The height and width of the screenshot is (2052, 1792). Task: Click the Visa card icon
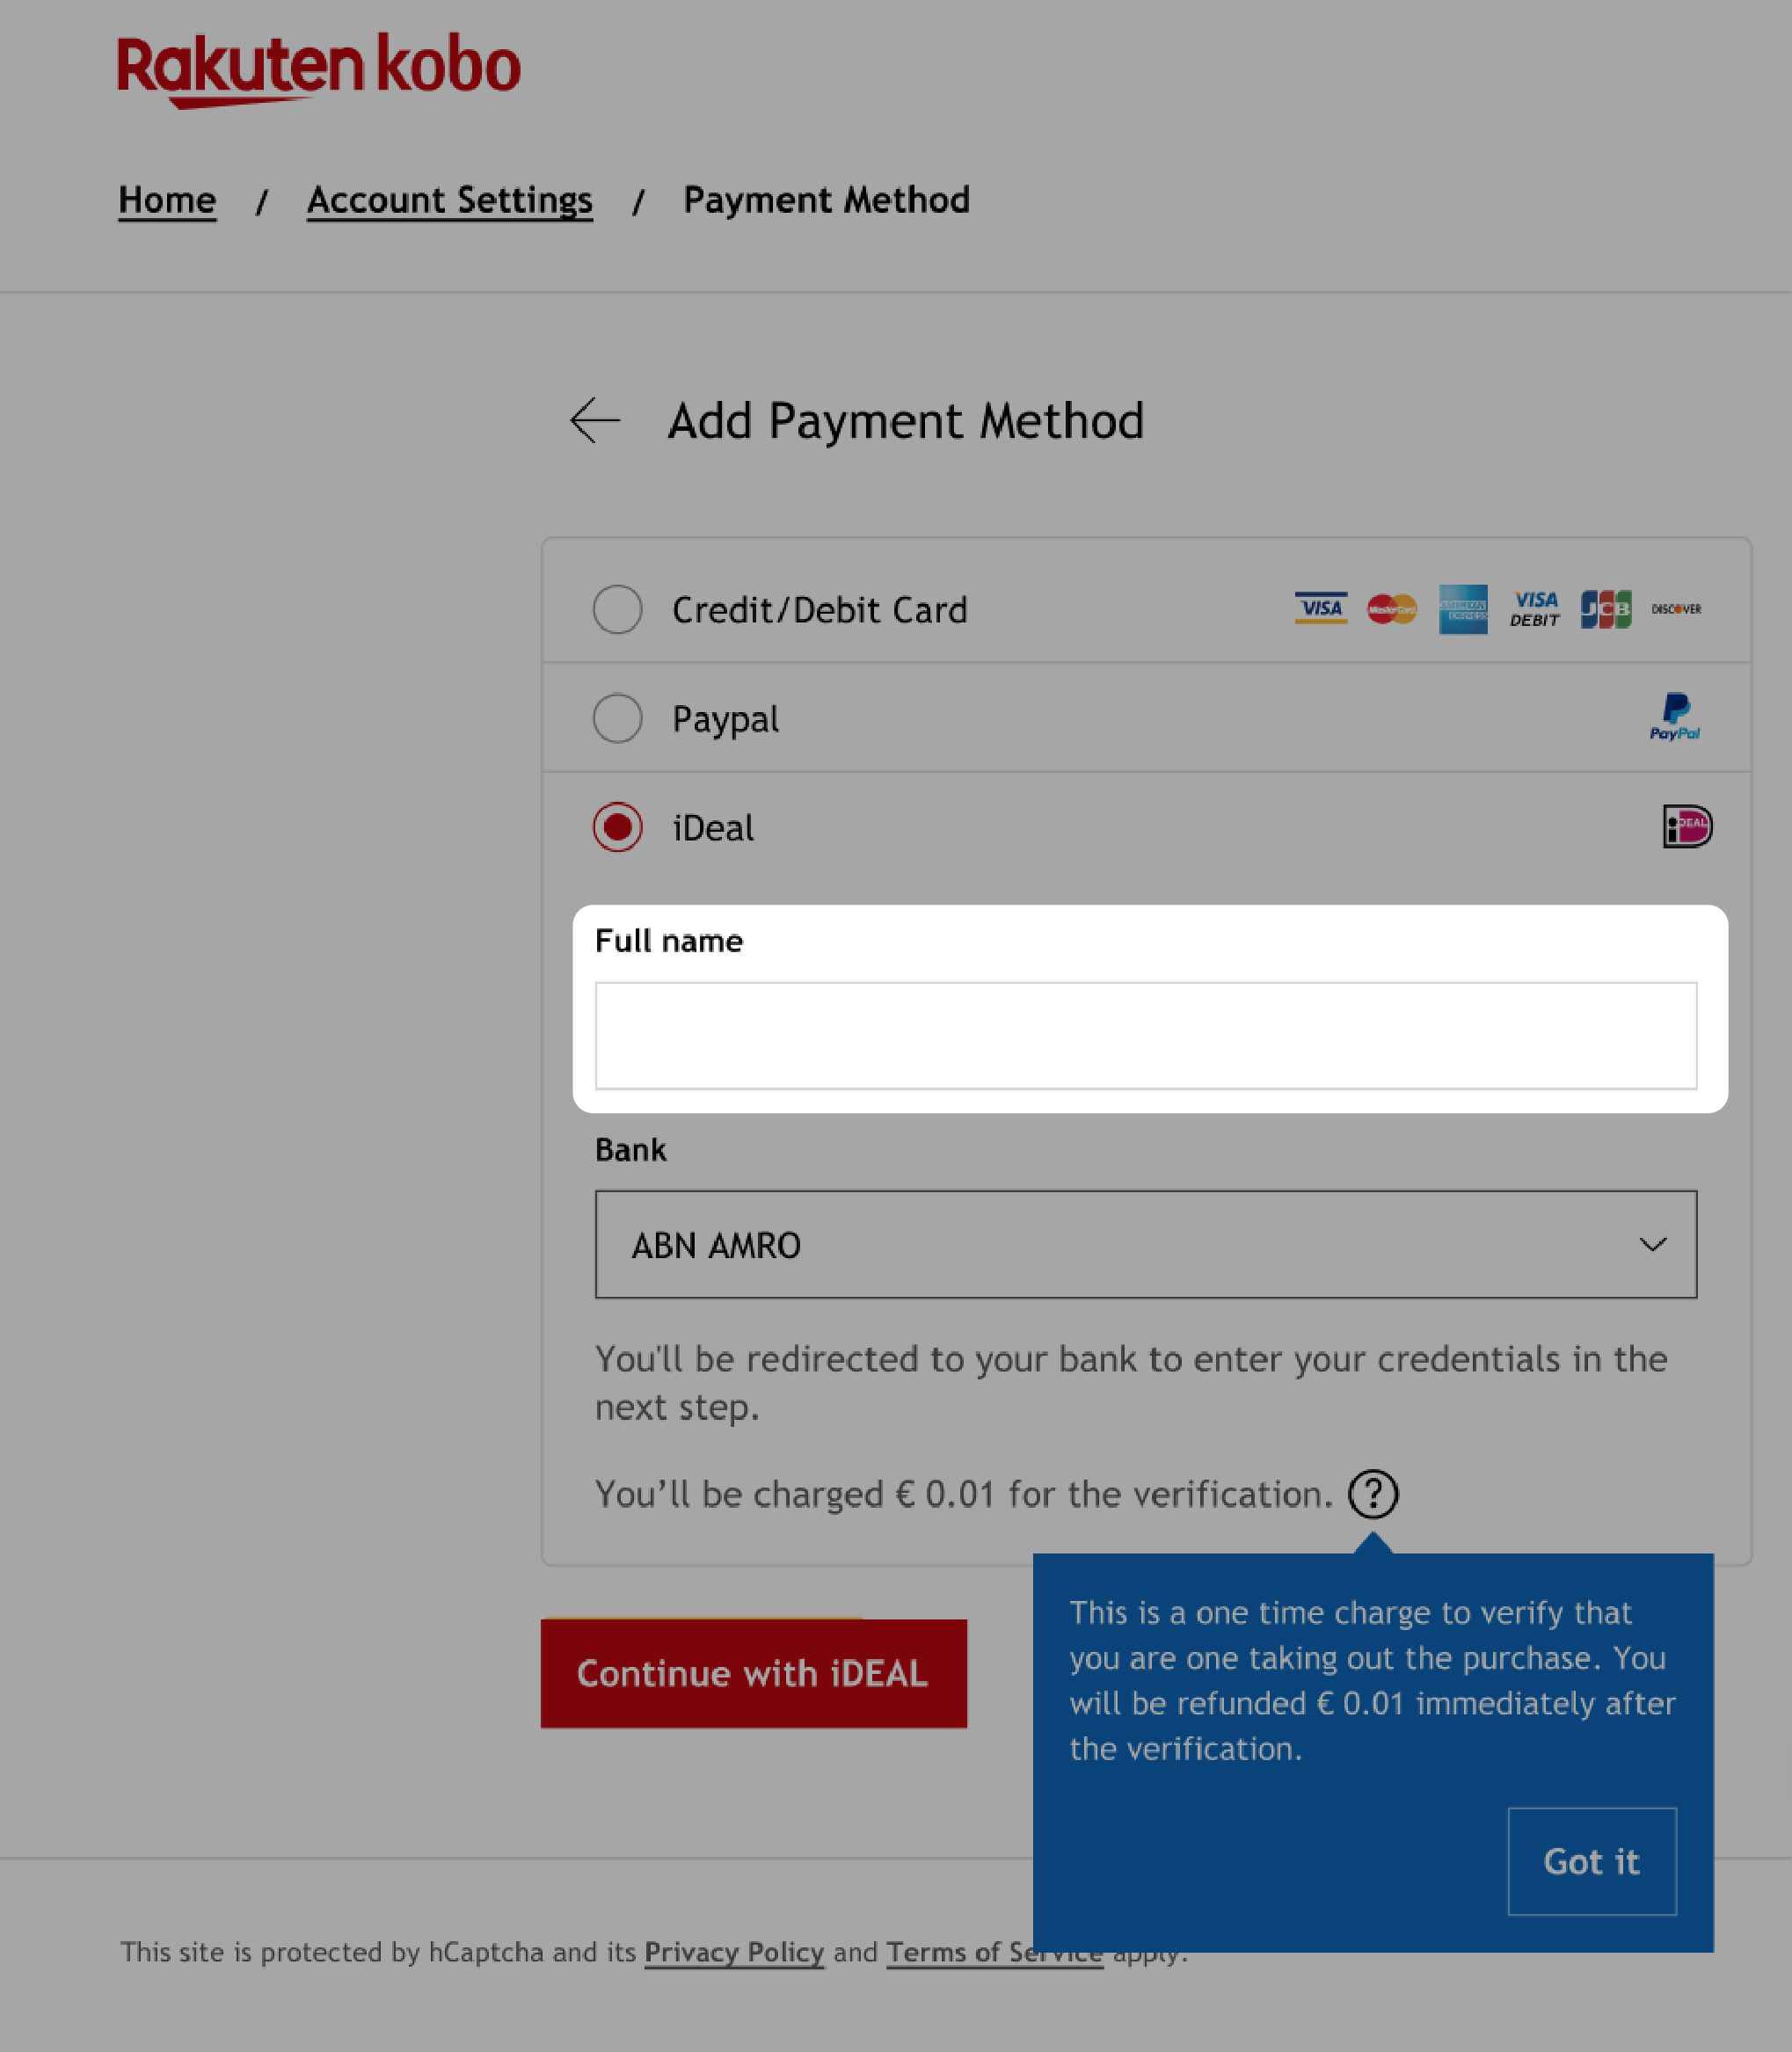(x=1319, y=609)
